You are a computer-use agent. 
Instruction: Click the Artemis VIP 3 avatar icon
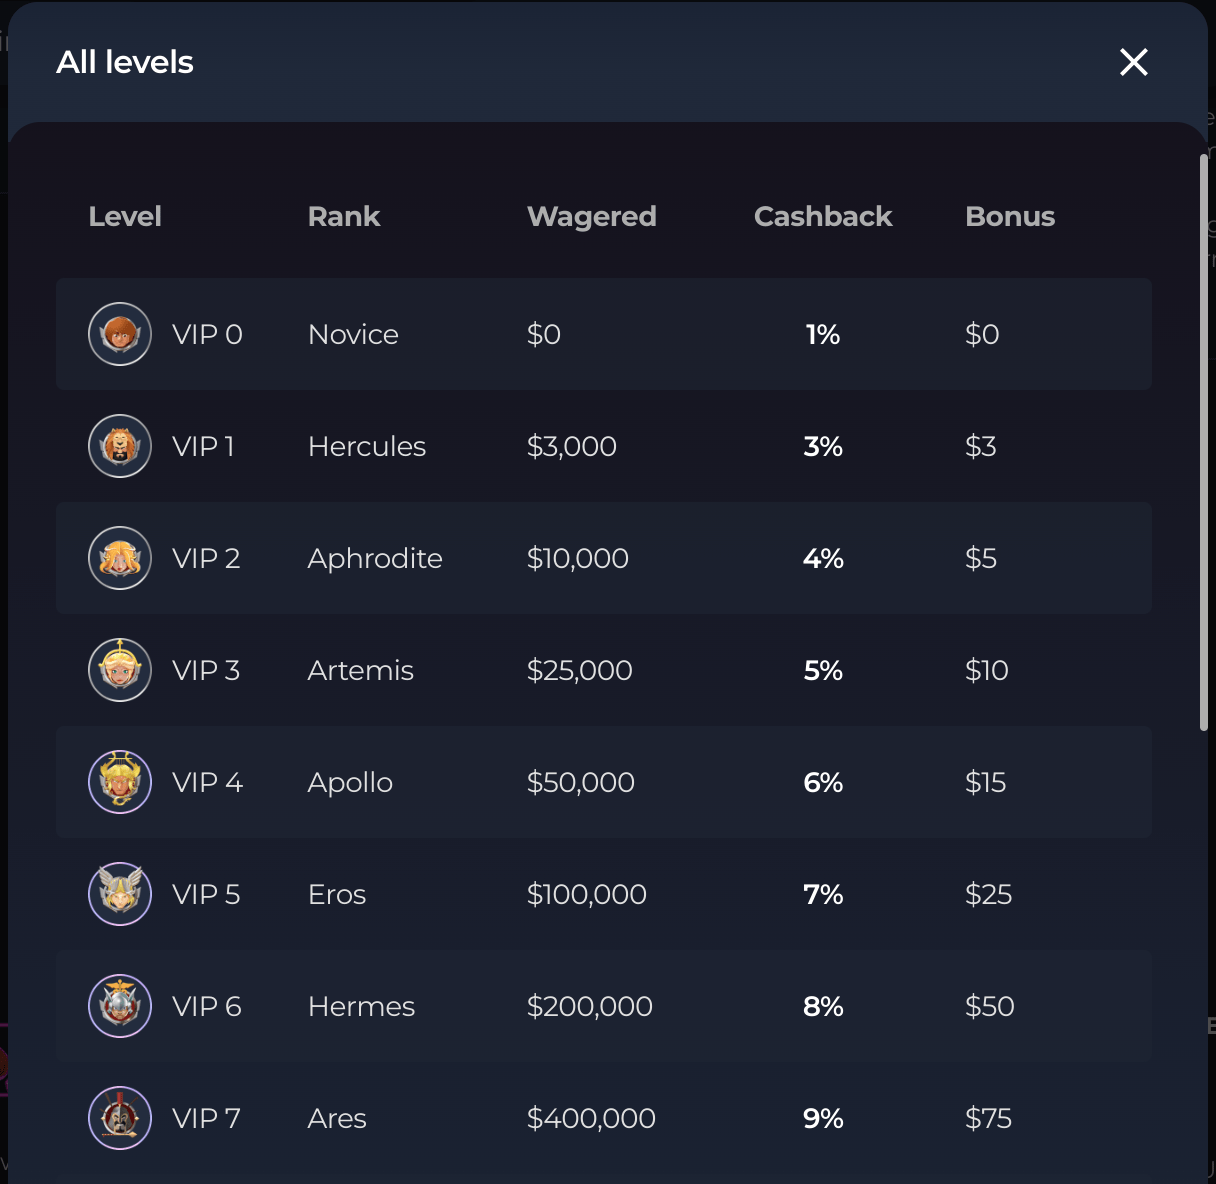(120, 670)
